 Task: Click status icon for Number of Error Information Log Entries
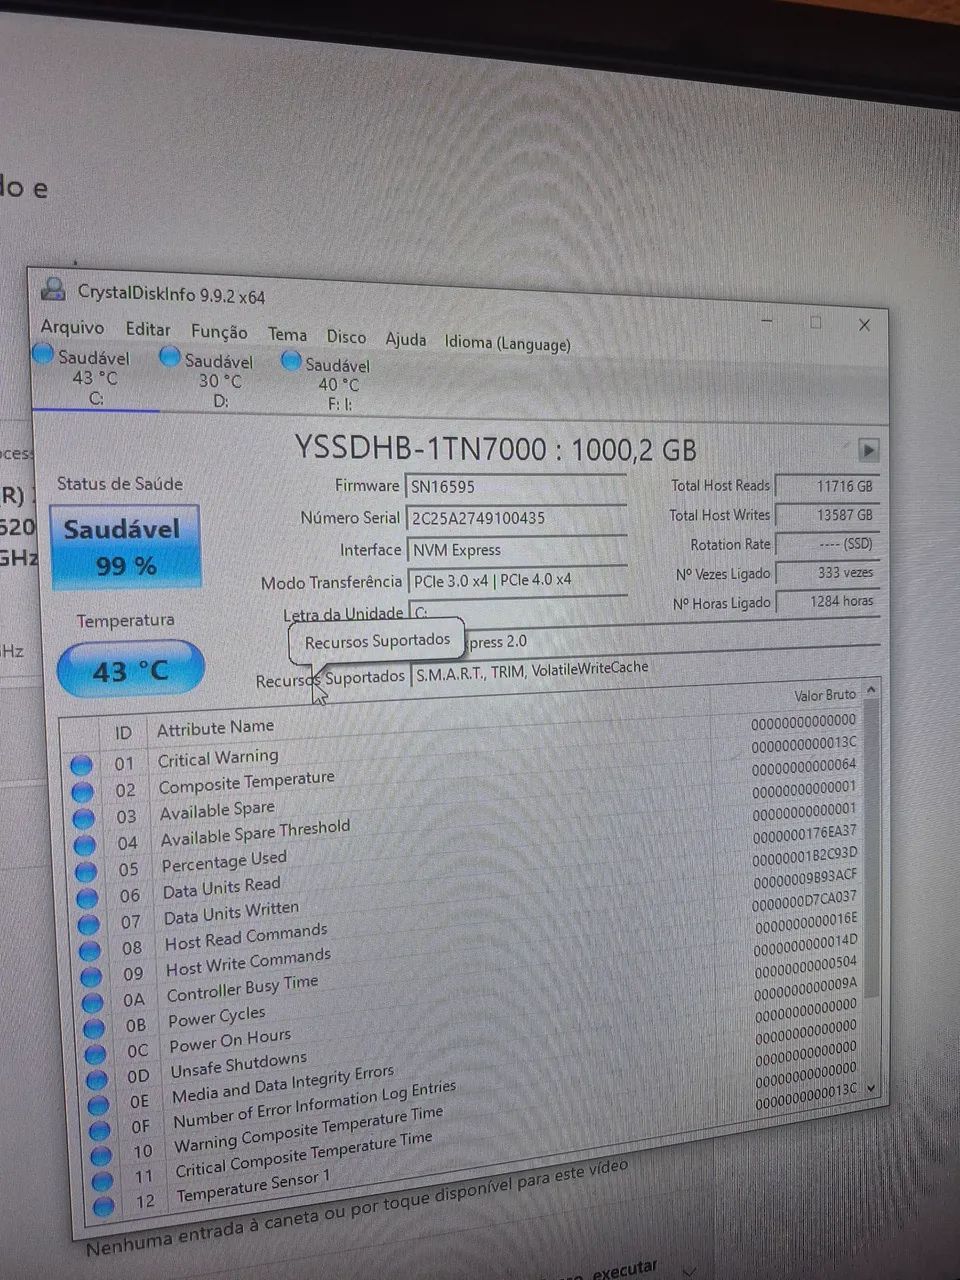coord(99,1131)
